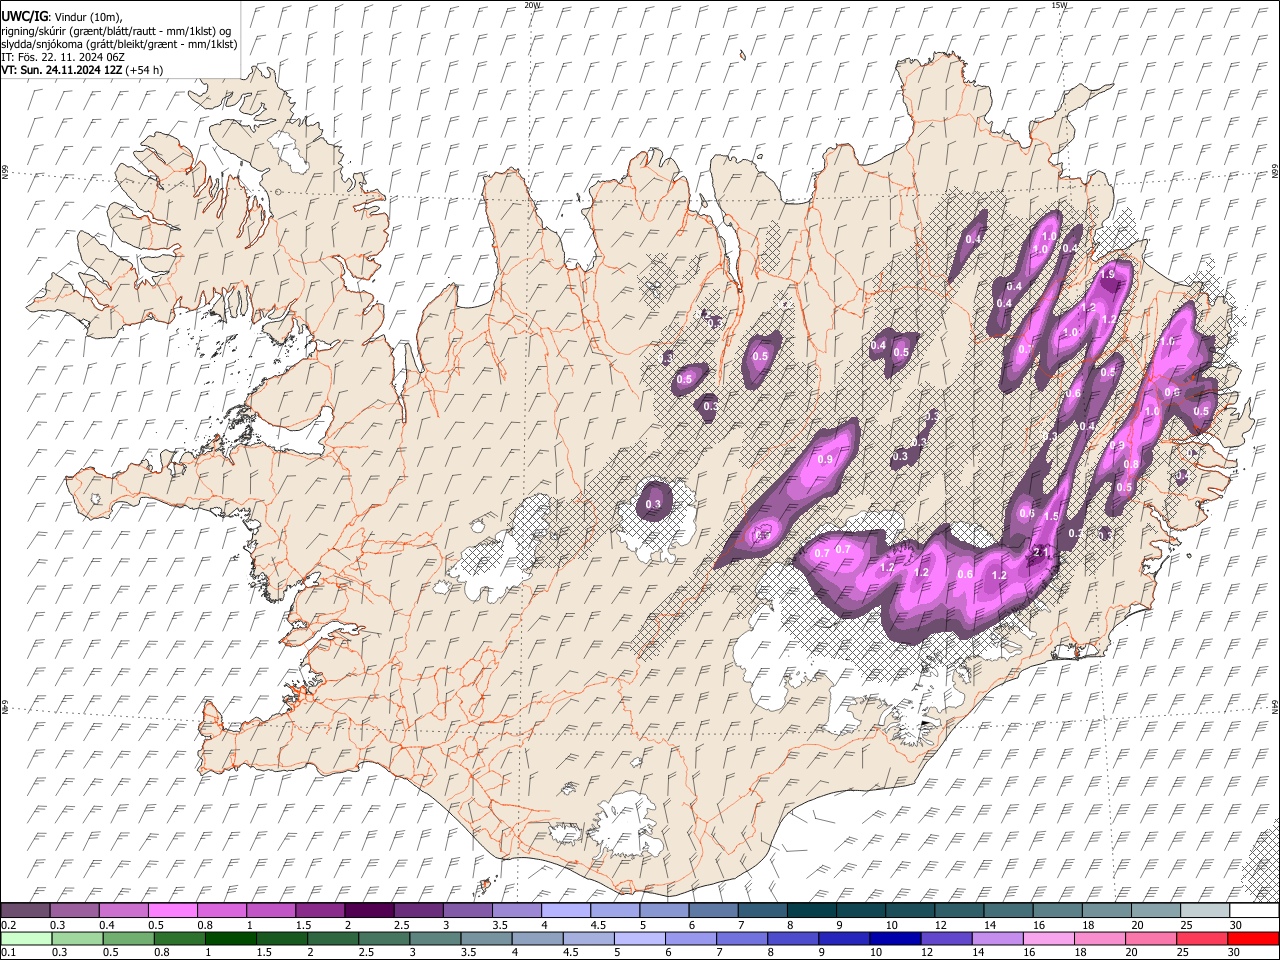Screen dimensions: 1280x960
Task: Click the violet 12–14 swatch in the bottom legend row
Action: (947, 938)
